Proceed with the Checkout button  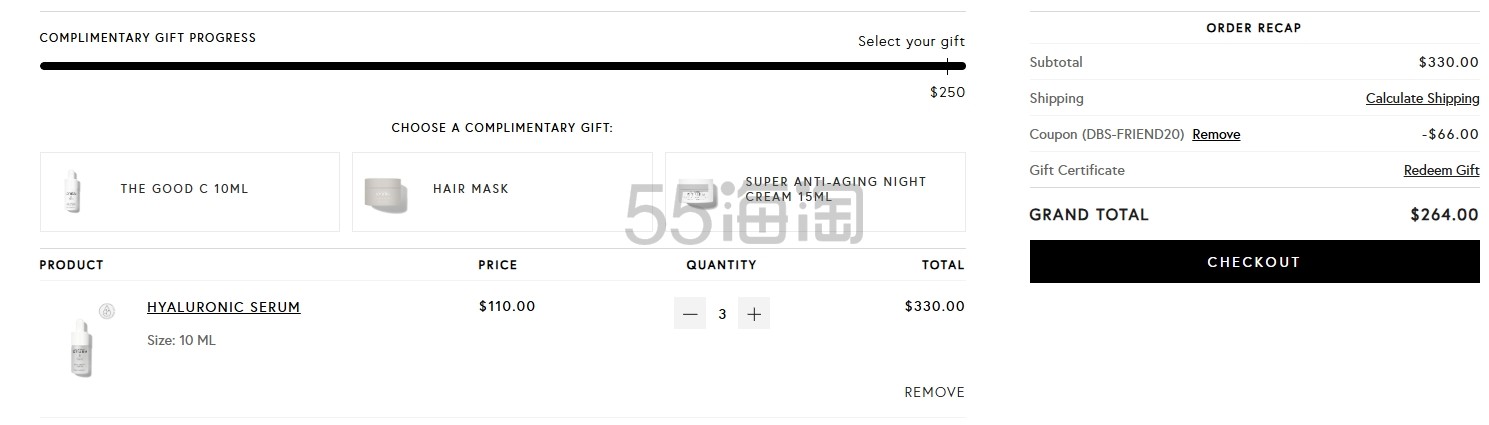1254,262
